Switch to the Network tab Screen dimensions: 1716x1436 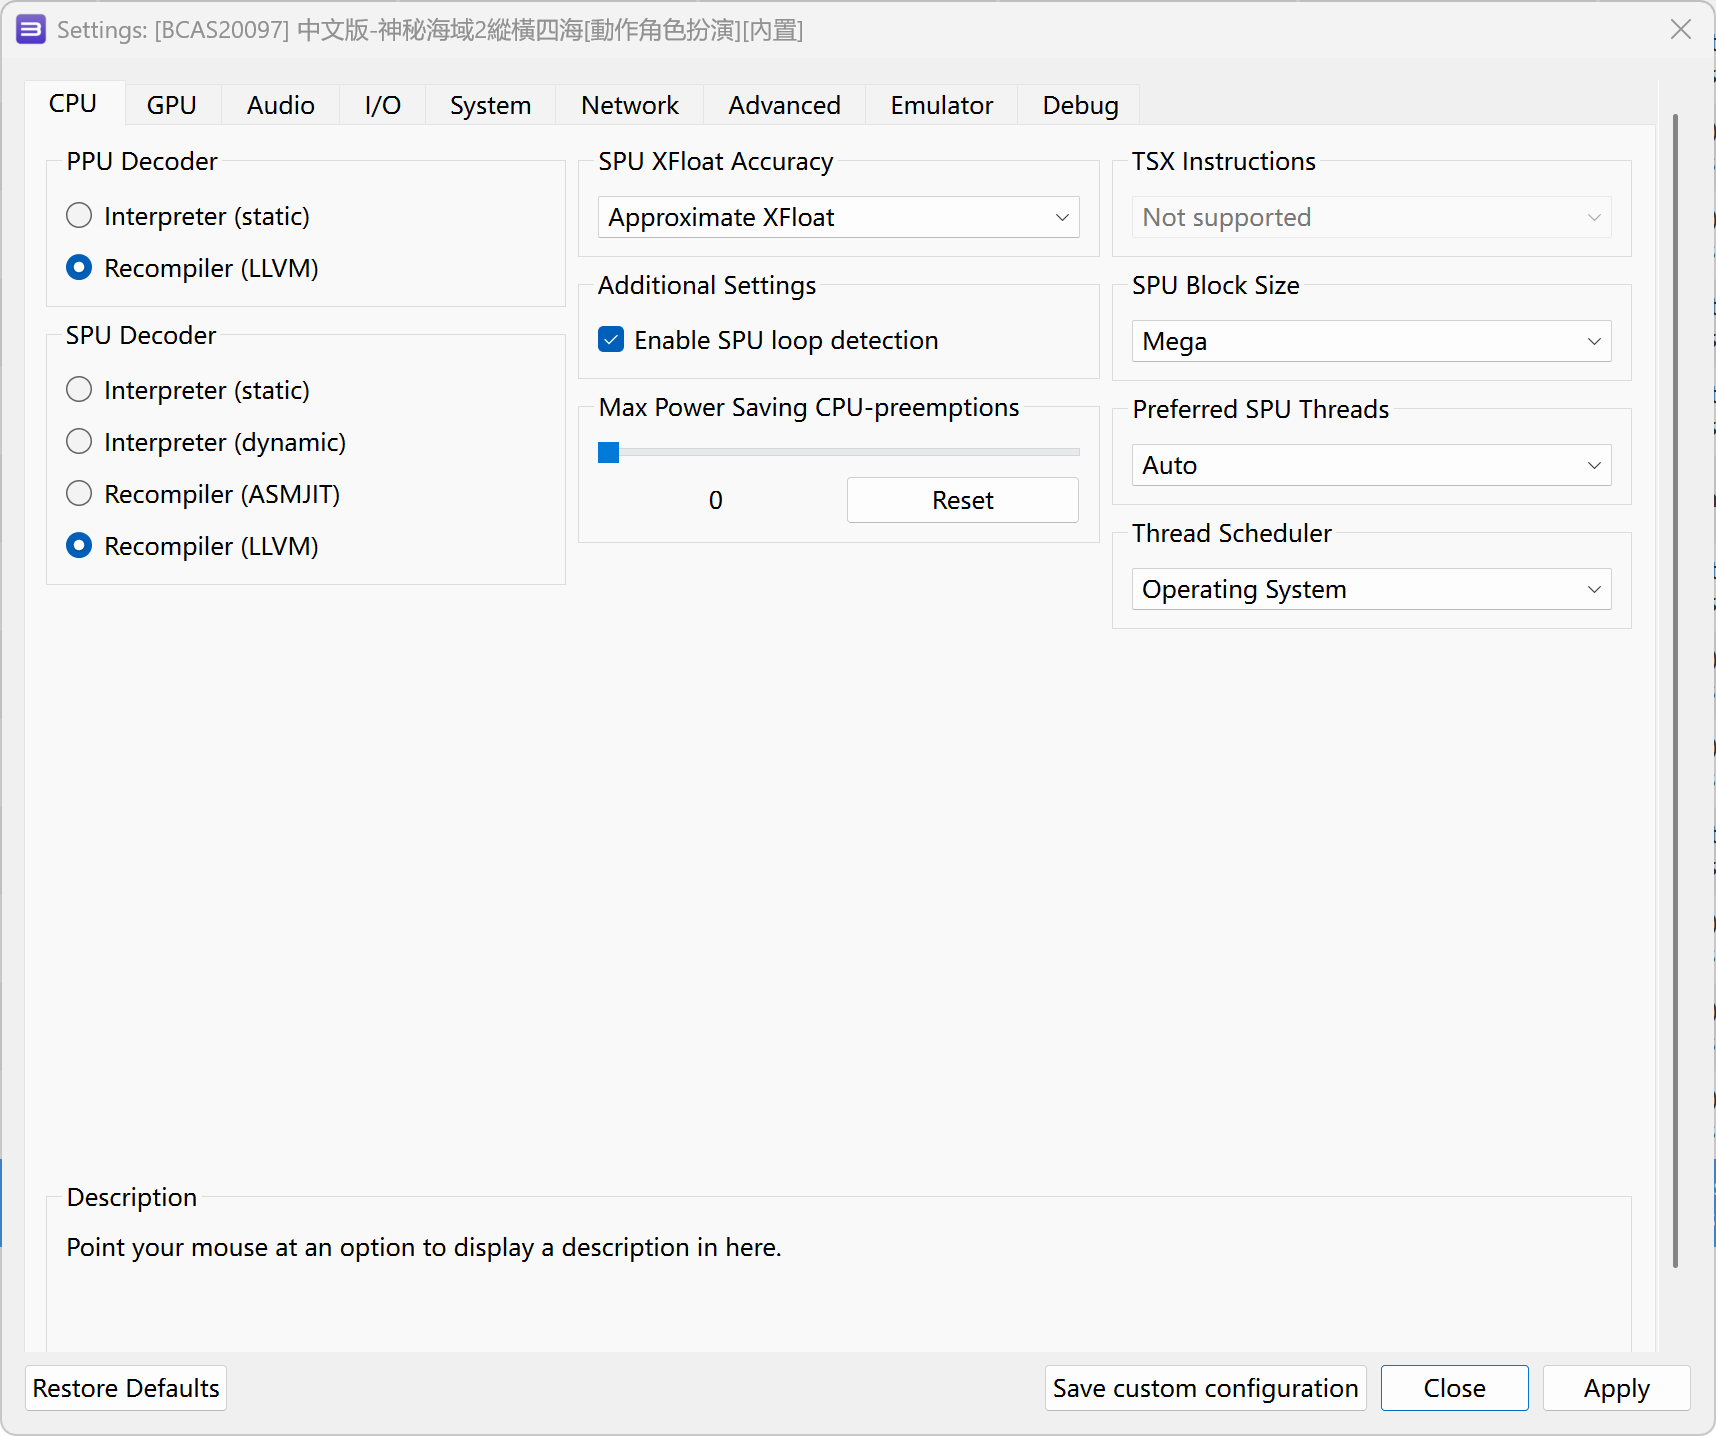630,105
